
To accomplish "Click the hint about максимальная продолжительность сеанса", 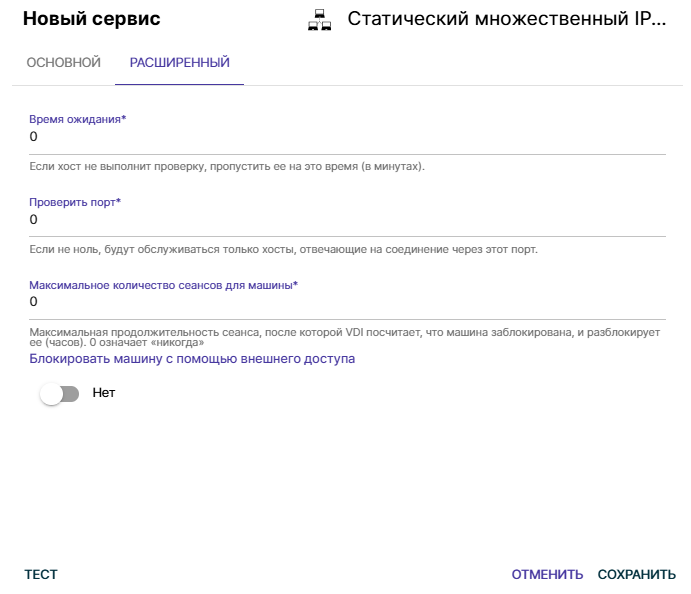I will pyautogui.click(x=345, y=337).
